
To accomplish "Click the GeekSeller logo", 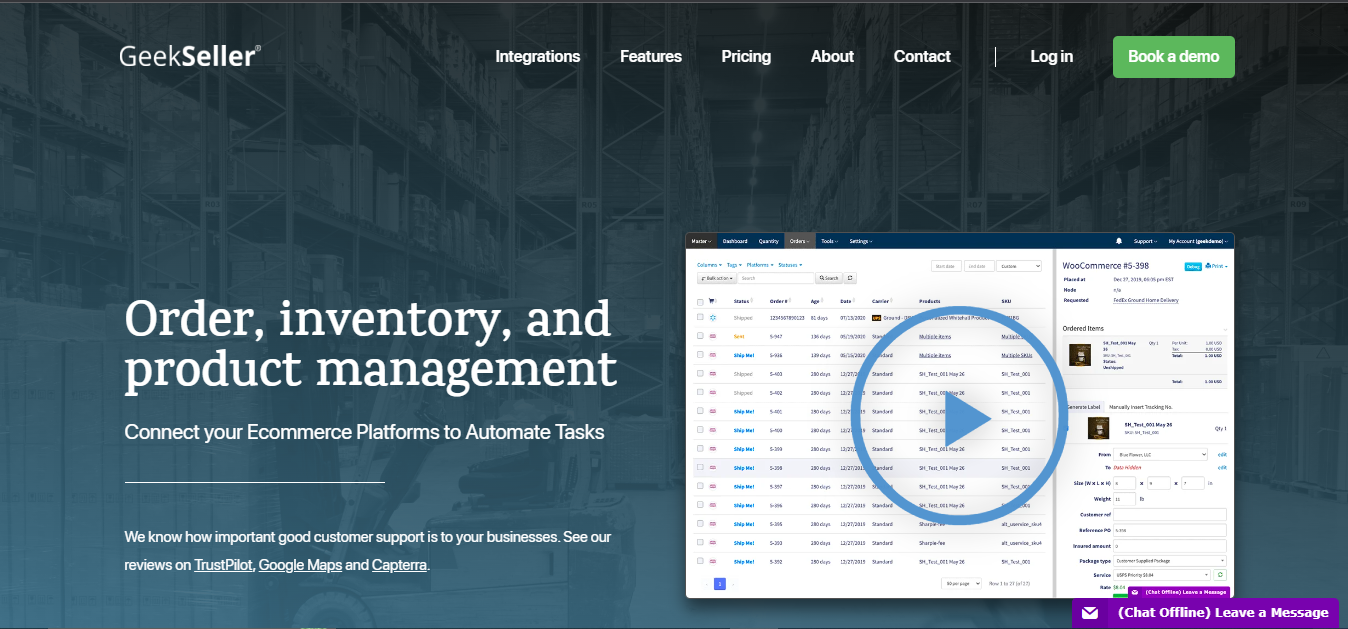I will click(190, 57).
